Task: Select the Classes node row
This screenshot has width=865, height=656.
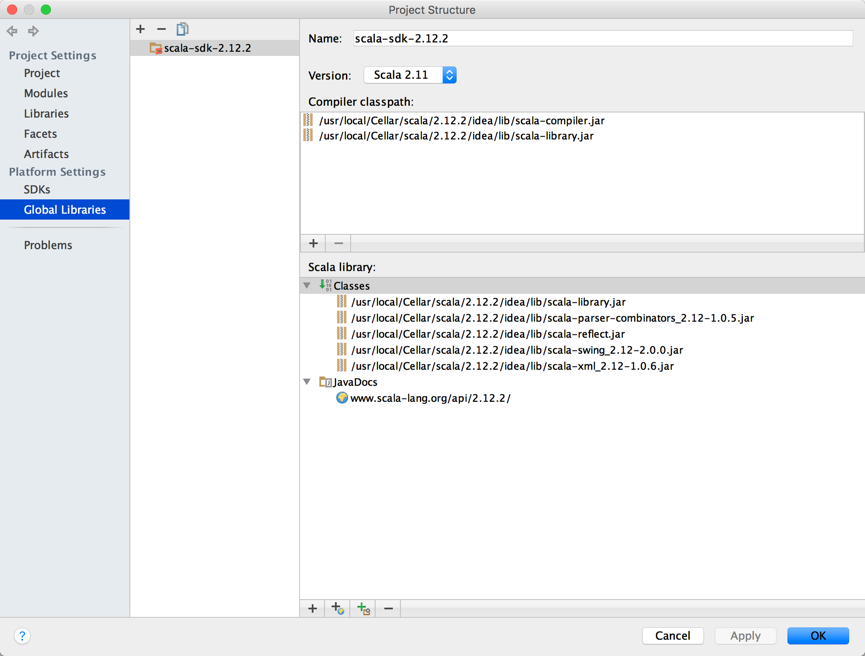Action: pos(583,286)
